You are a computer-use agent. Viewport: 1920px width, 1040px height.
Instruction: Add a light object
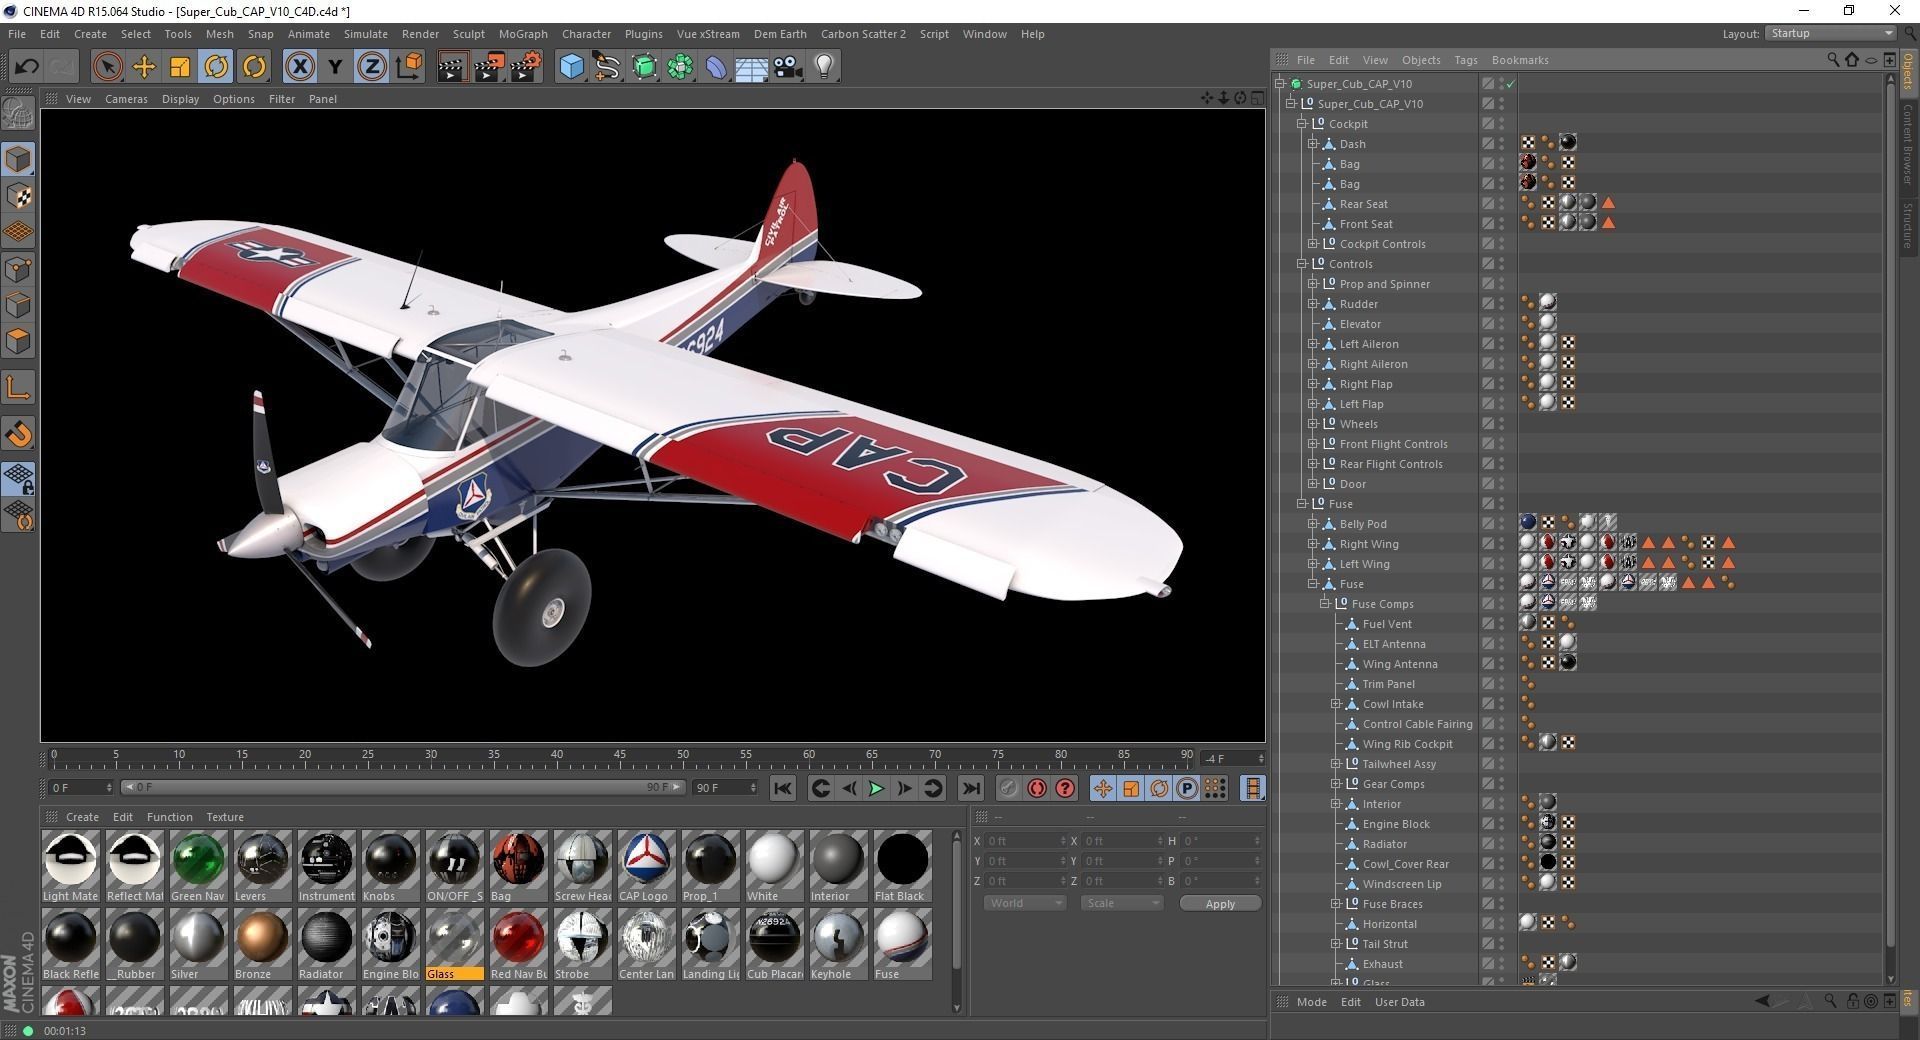click(824, 67)
